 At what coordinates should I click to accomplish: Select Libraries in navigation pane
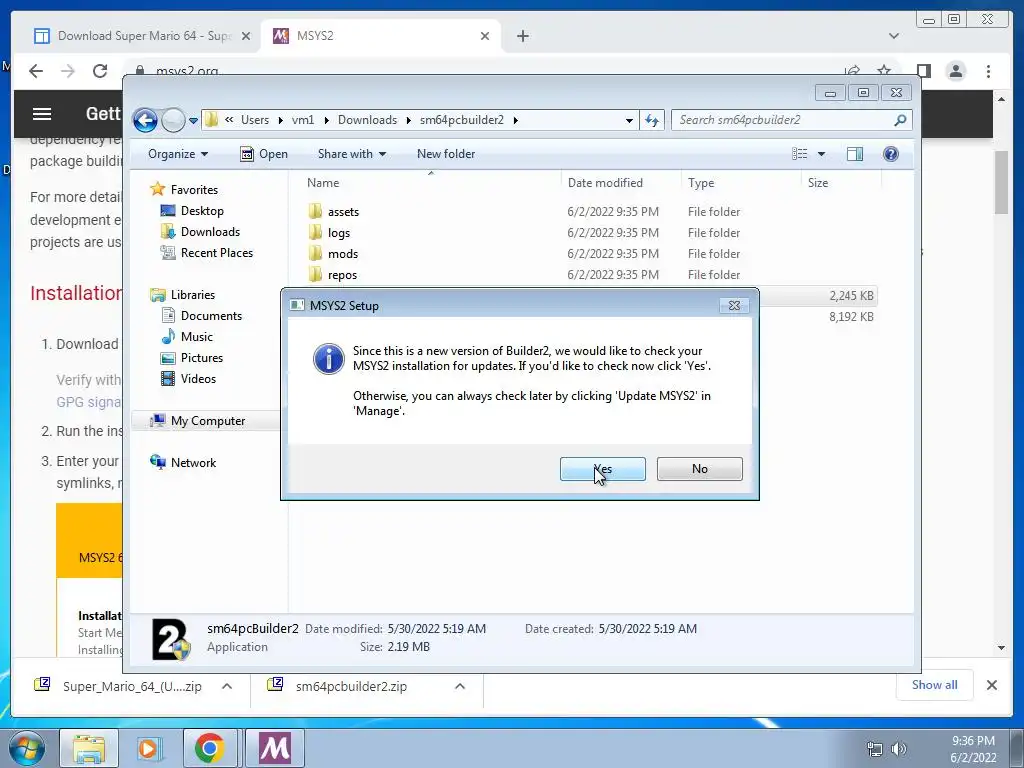(193, 295)
